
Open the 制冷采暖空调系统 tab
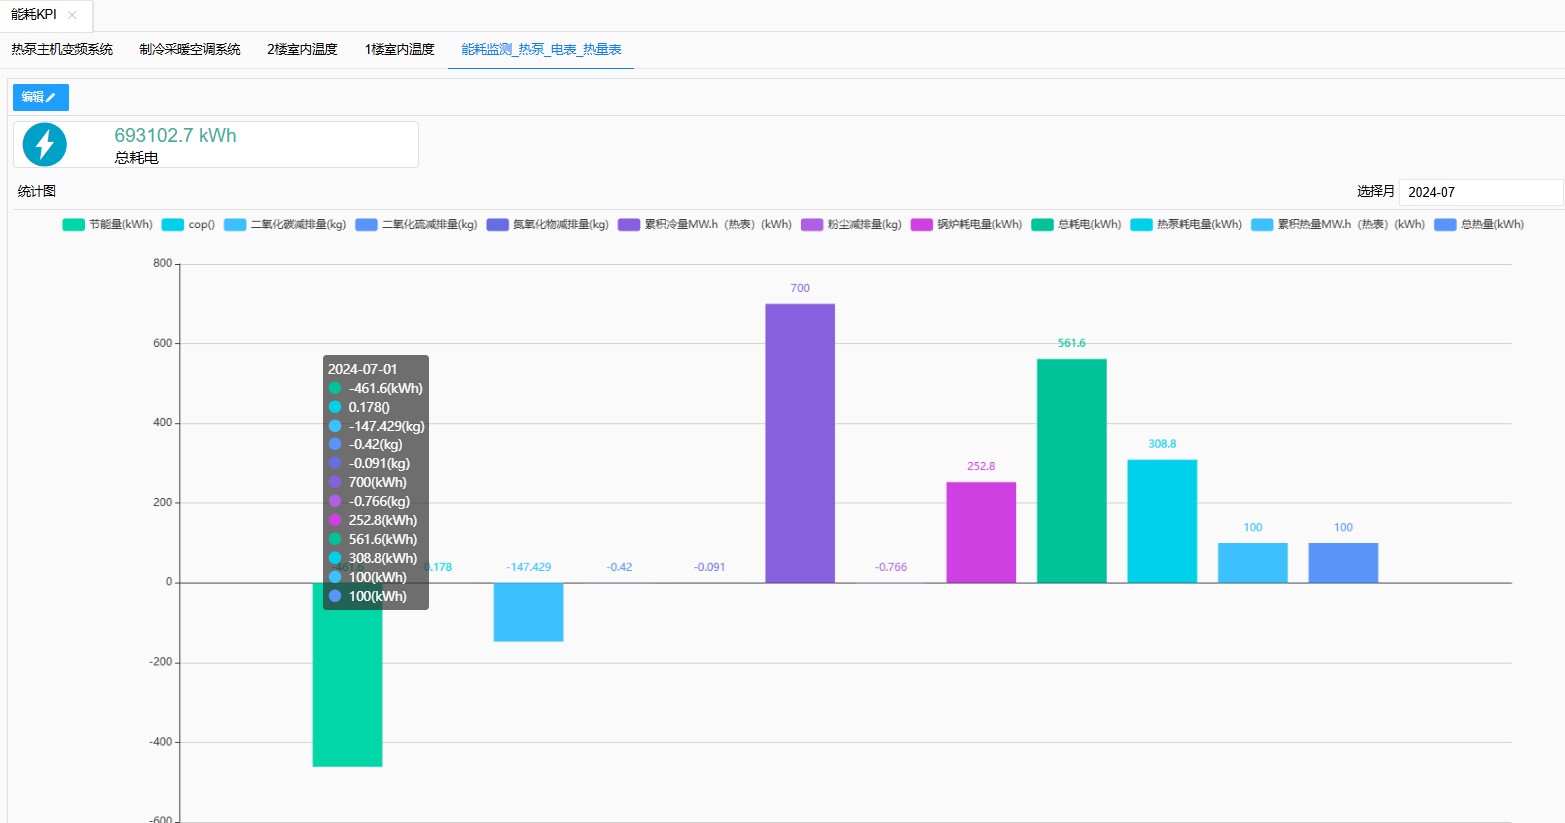tap(190, 49)
